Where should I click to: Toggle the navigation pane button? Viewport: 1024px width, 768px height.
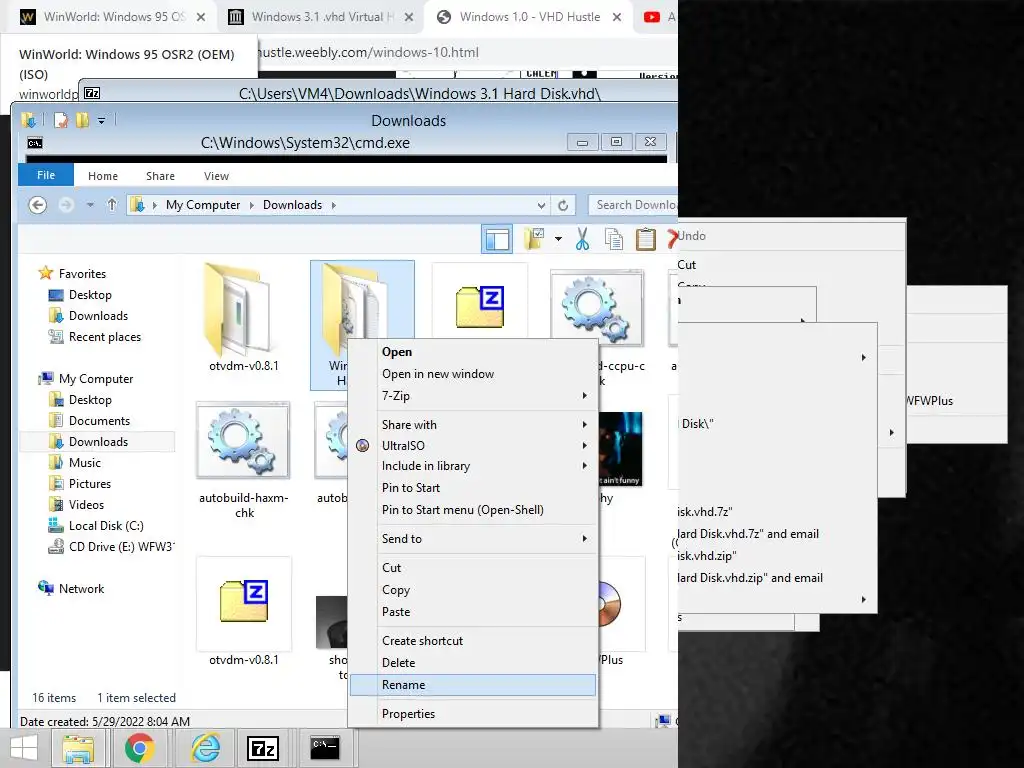click(x=497, y=239)
